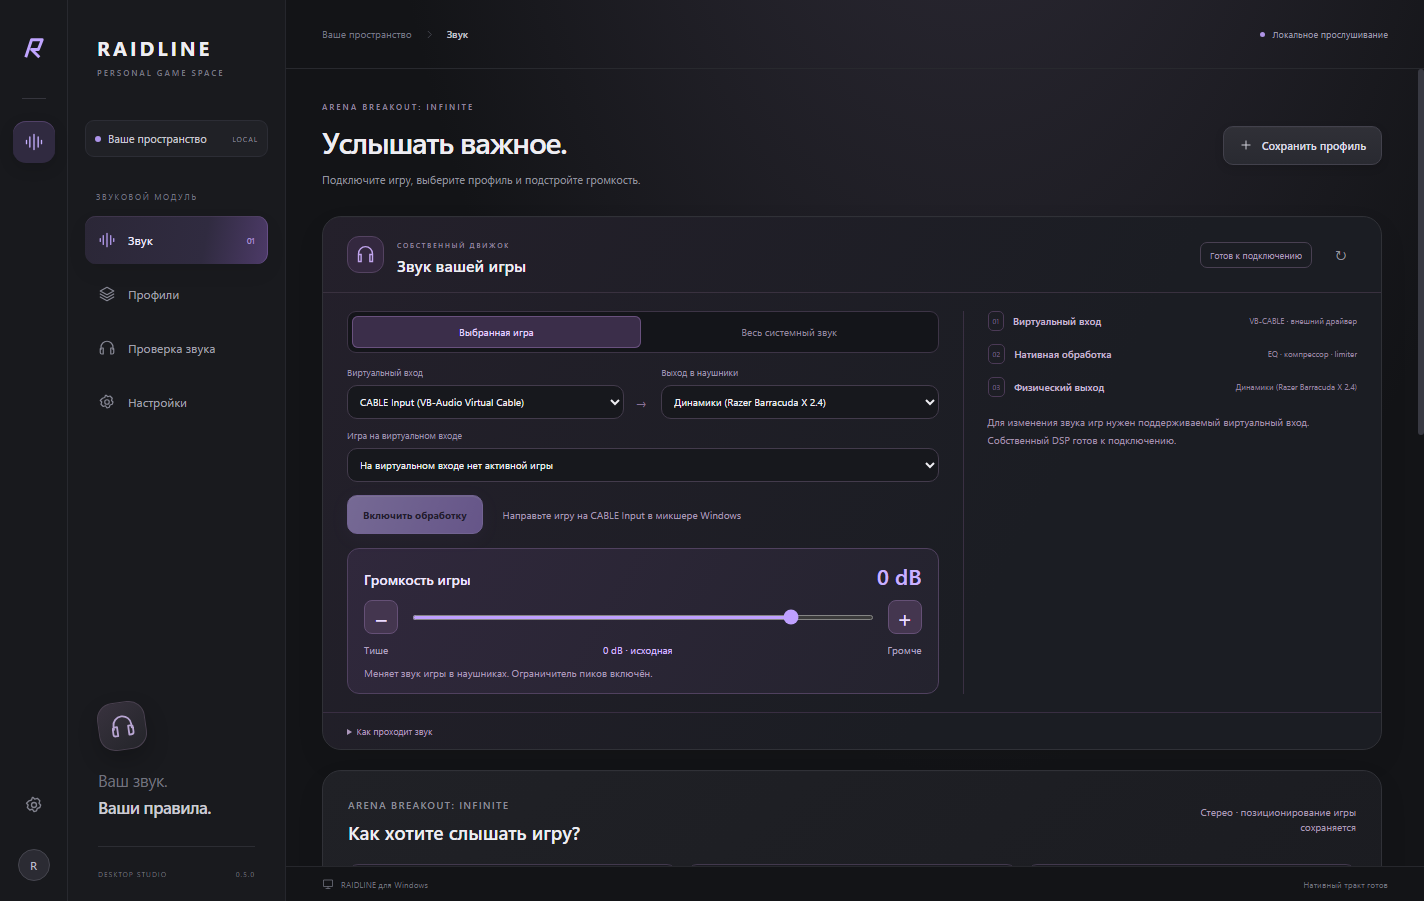Click the large headphones tile in the sidebar

122,726
